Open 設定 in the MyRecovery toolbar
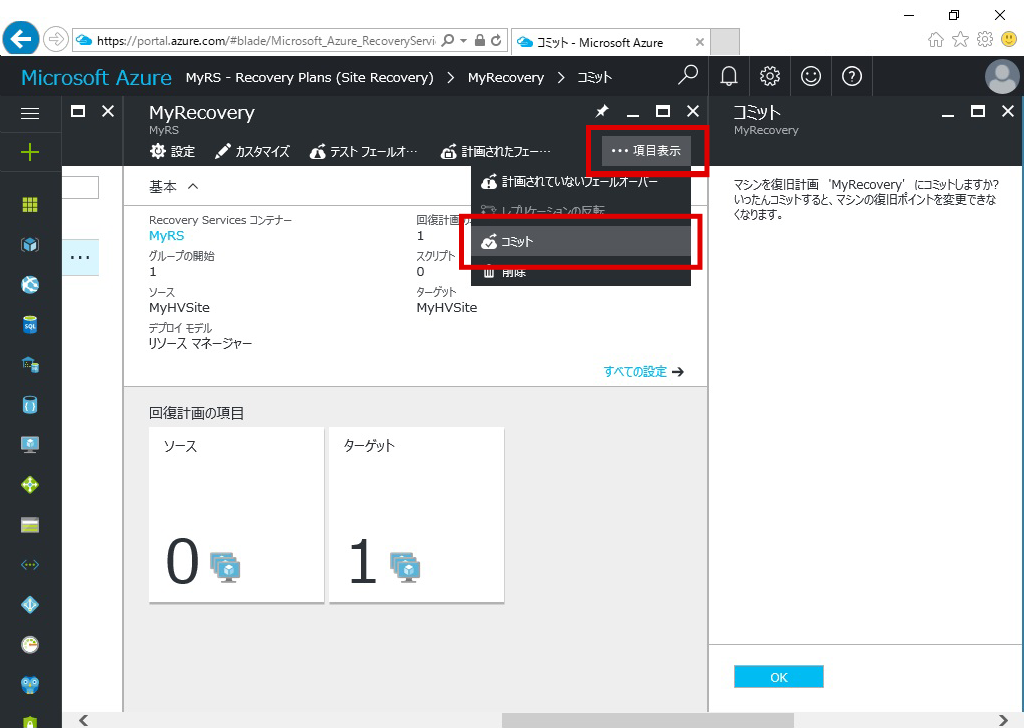Image resolution: width=1024 pixels, height=728 pixels. tap(172, 151)
